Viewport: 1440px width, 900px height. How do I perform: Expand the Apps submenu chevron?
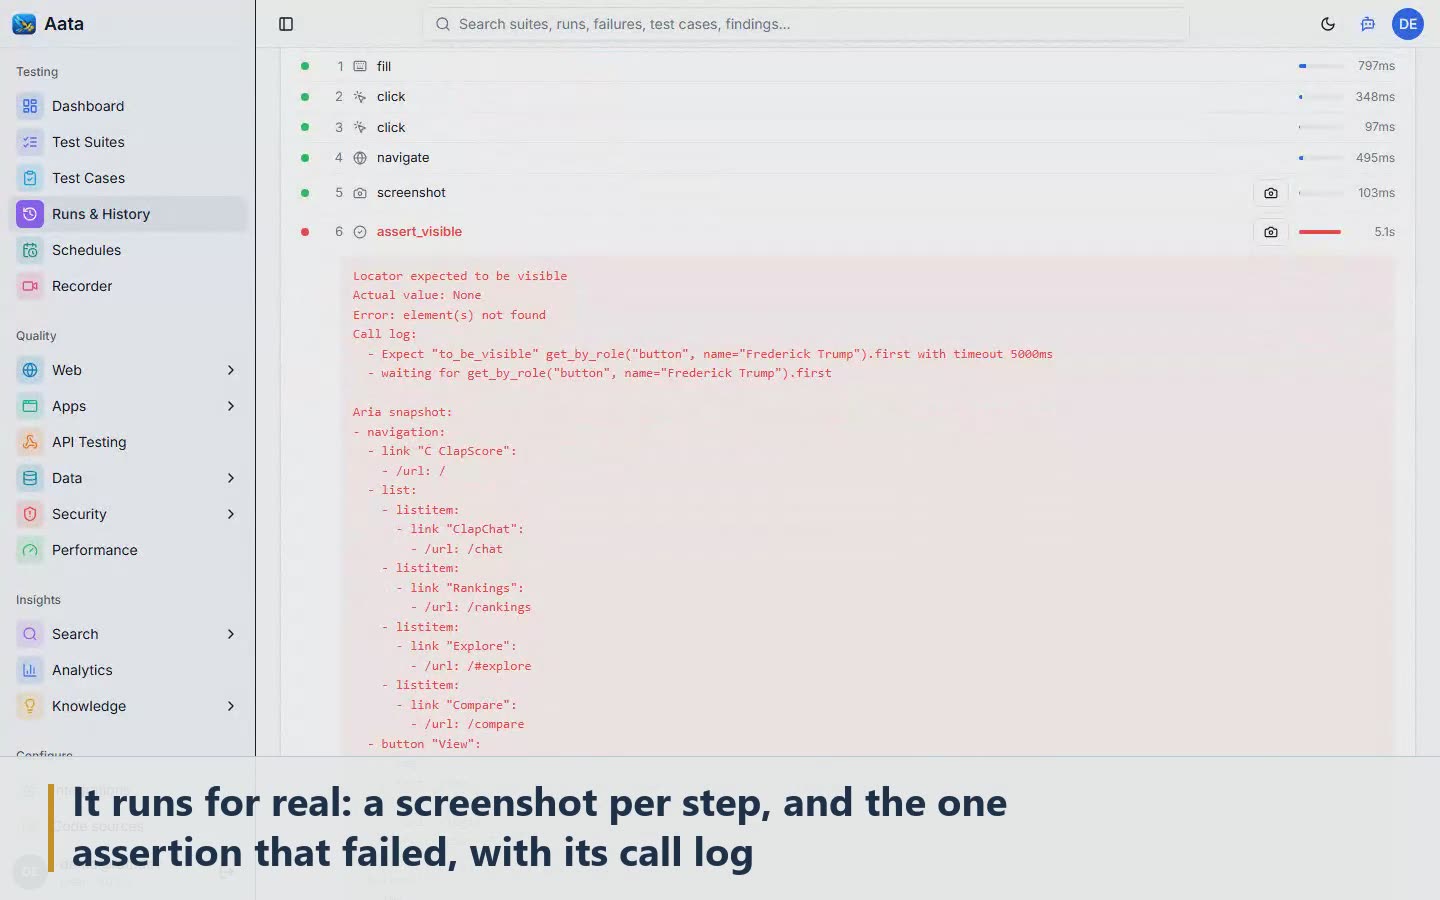[231, 406]
